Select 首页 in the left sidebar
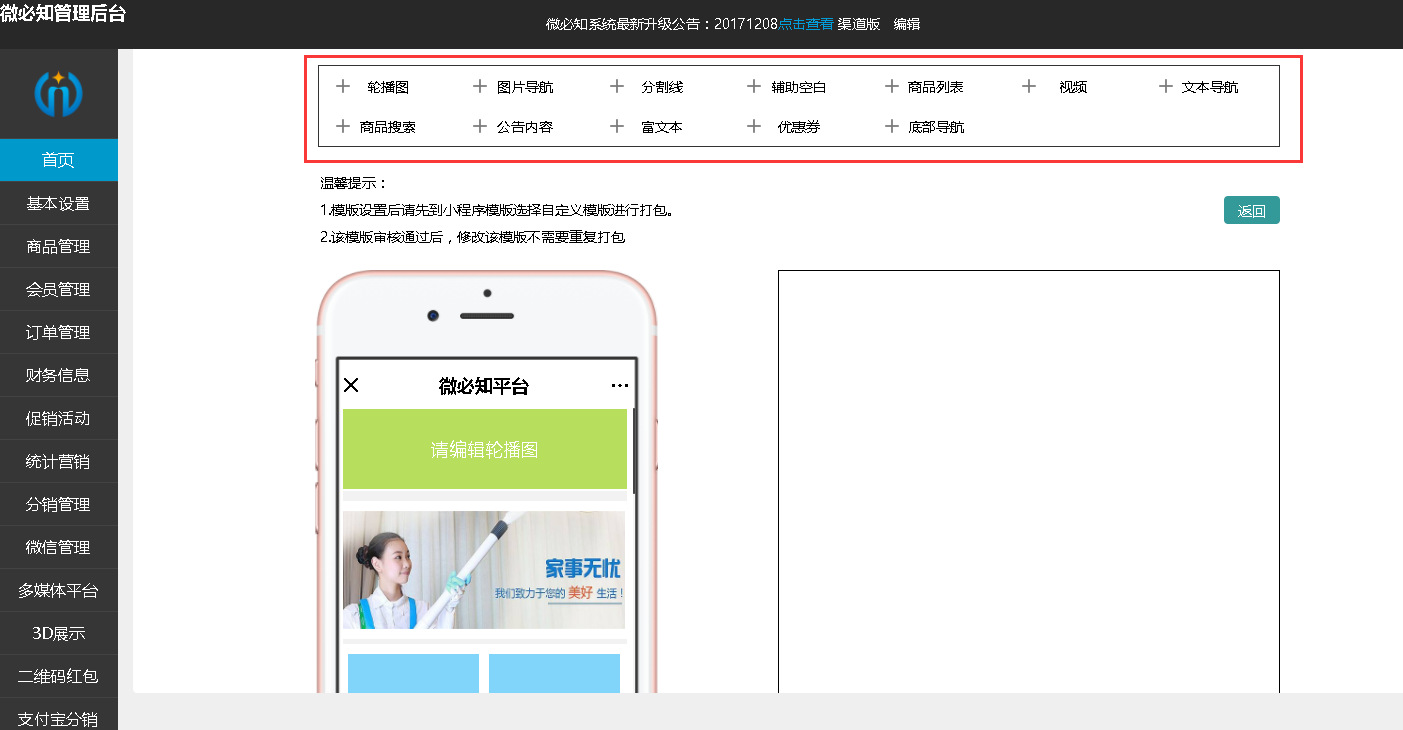1403x730 pixels. pyautogui.click(x=59, y=160)
